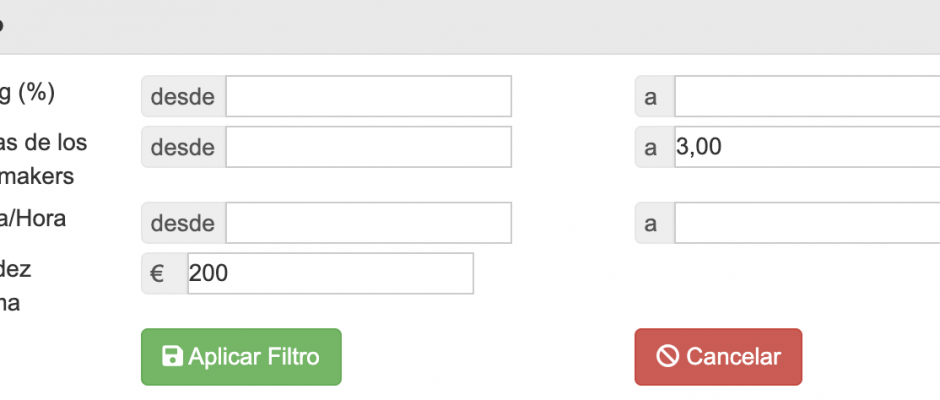Click the ban circle icon on Cancelar

pos(668,357)
